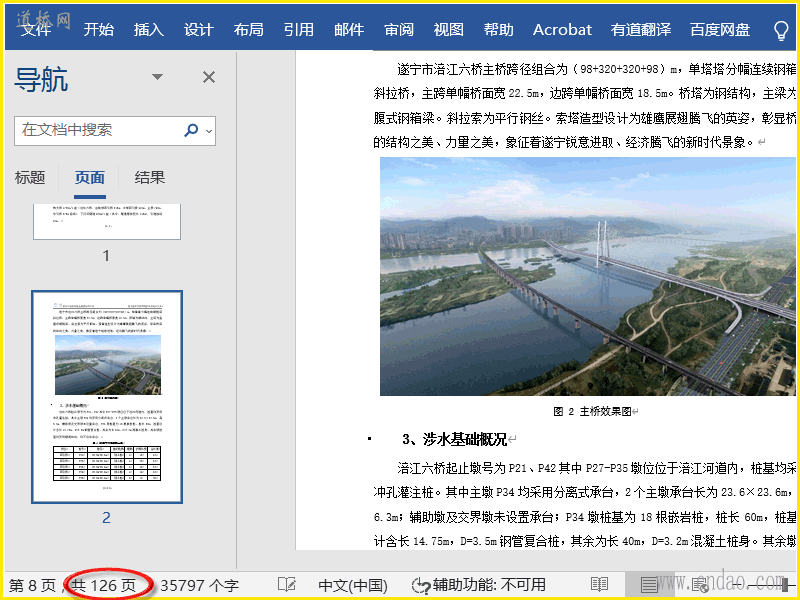This screenshot has width=800, height=600.
Task: Click the 共 126 页 page count
Action: [104, 585]
